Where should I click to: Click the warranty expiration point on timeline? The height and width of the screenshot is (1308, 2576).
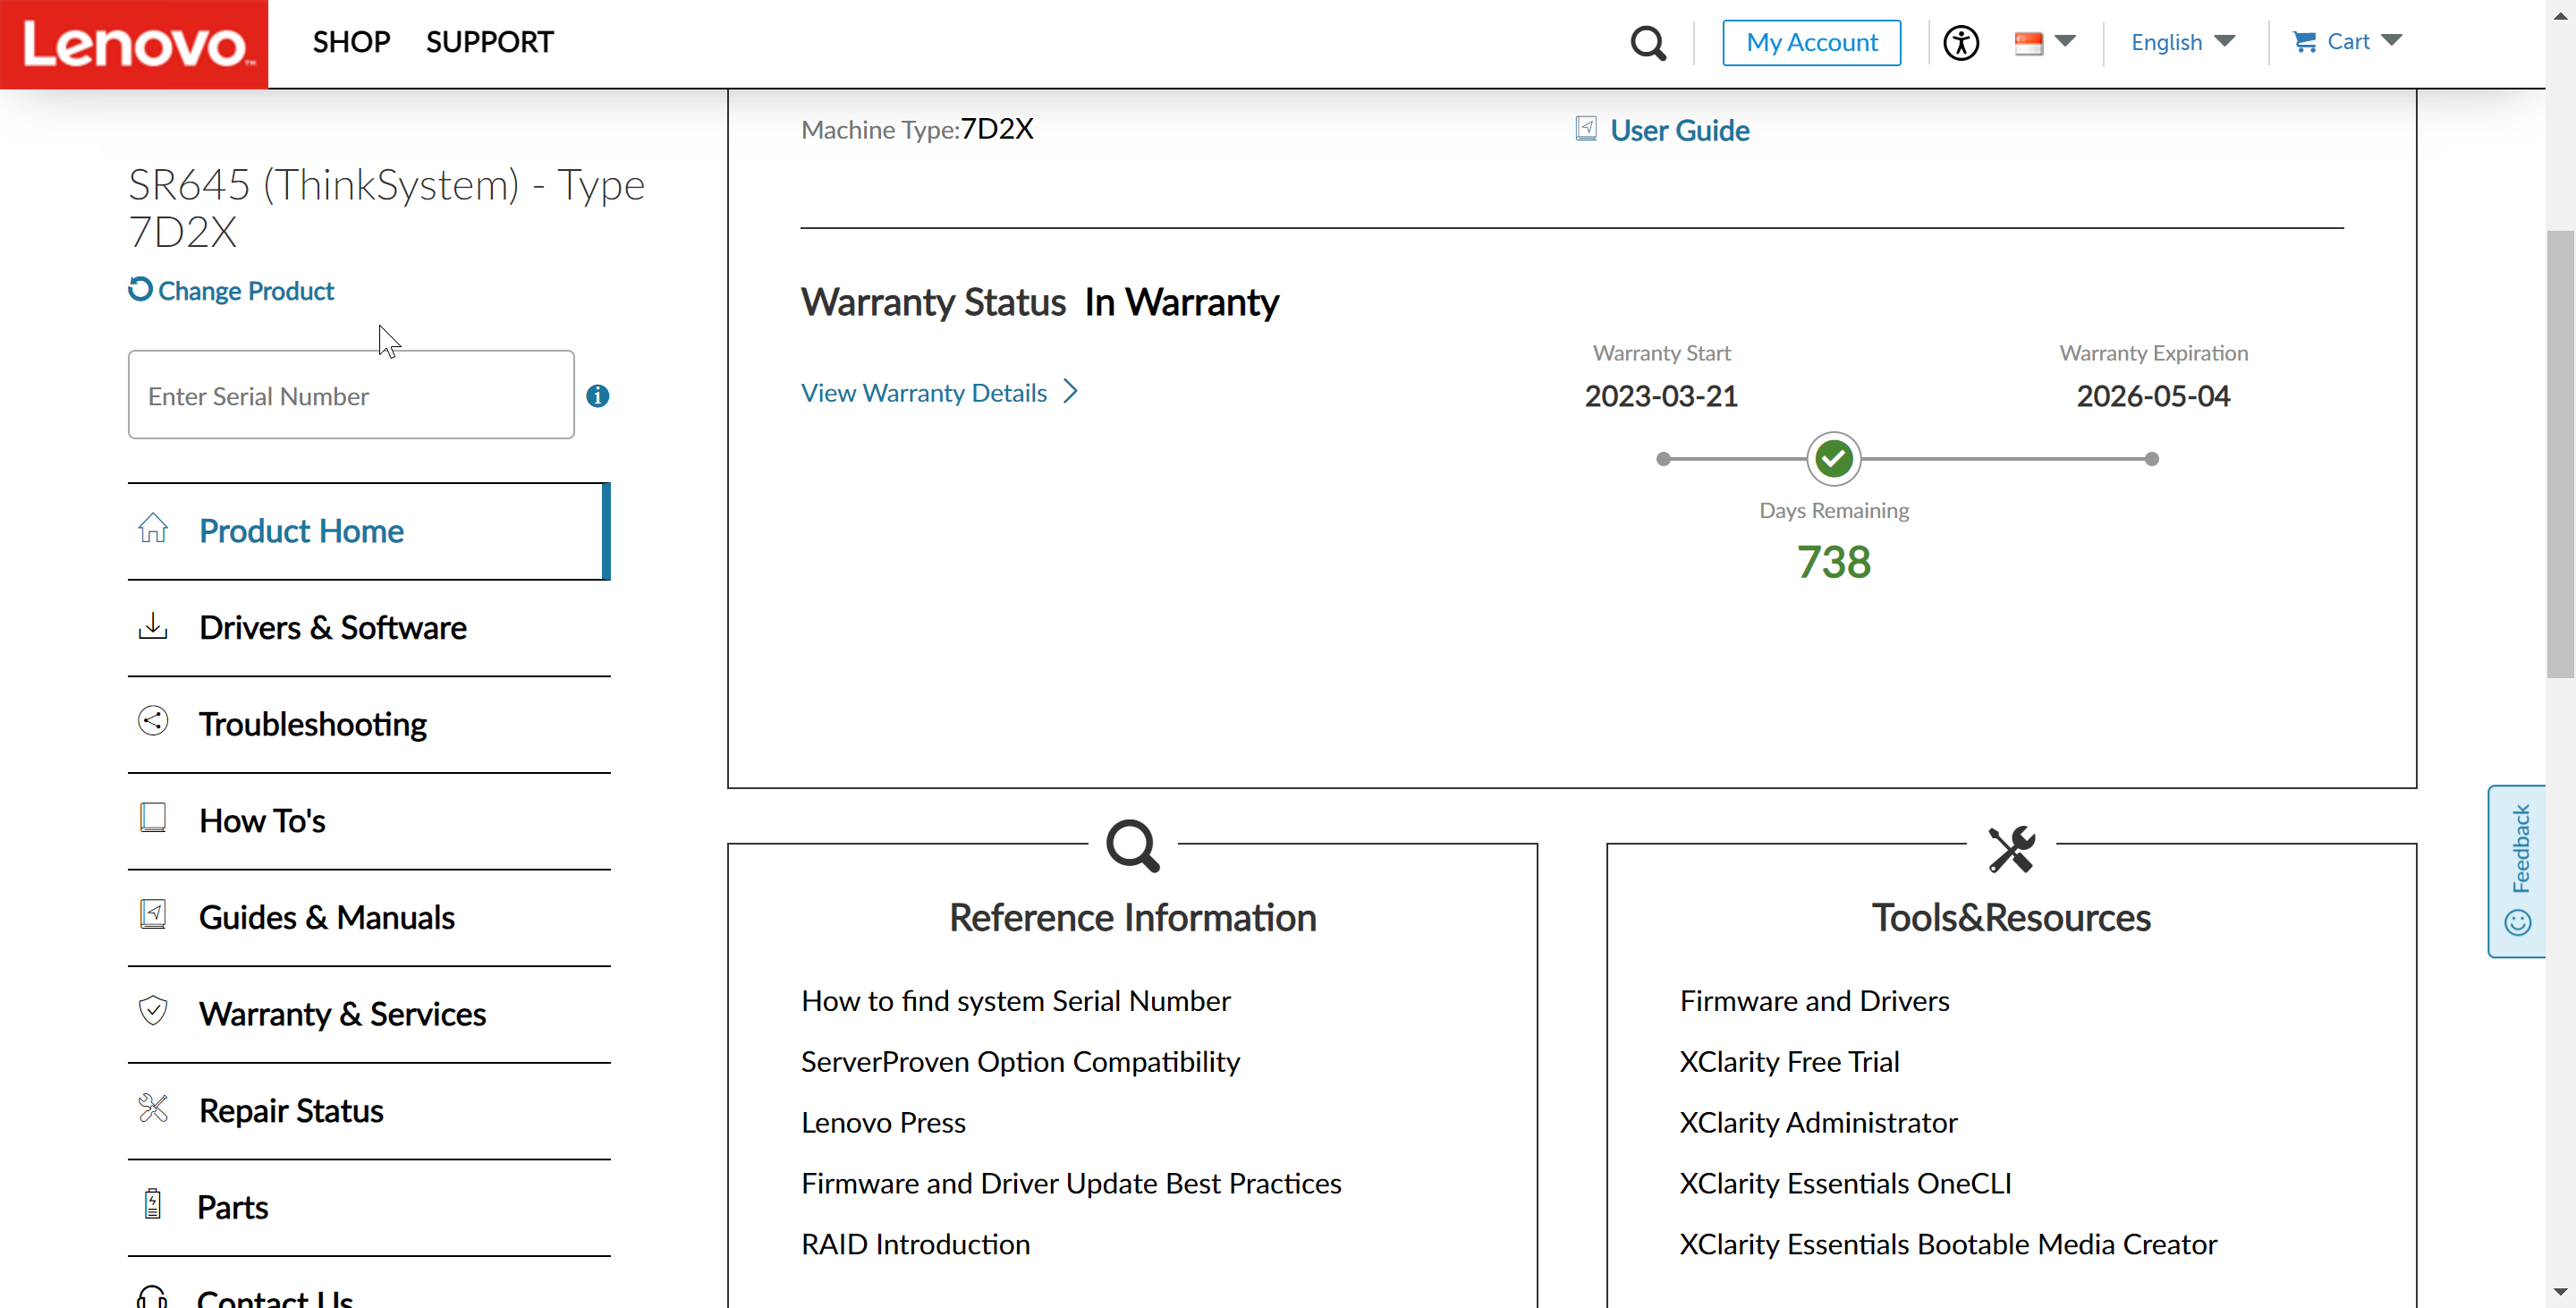[x=2151, y=459]
